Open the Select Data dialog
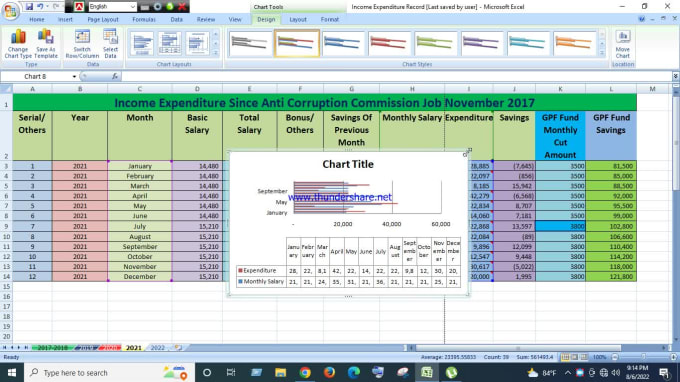Image resolution: width=680 pixels, height=382 pixels. pyautogui.click(x=111, y=43)
